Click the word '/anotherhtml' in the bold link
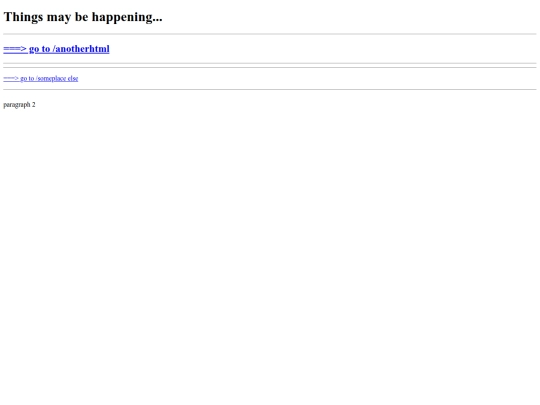Image resolution: width=540 pixels, height=405 pixels. pos(81,49)
